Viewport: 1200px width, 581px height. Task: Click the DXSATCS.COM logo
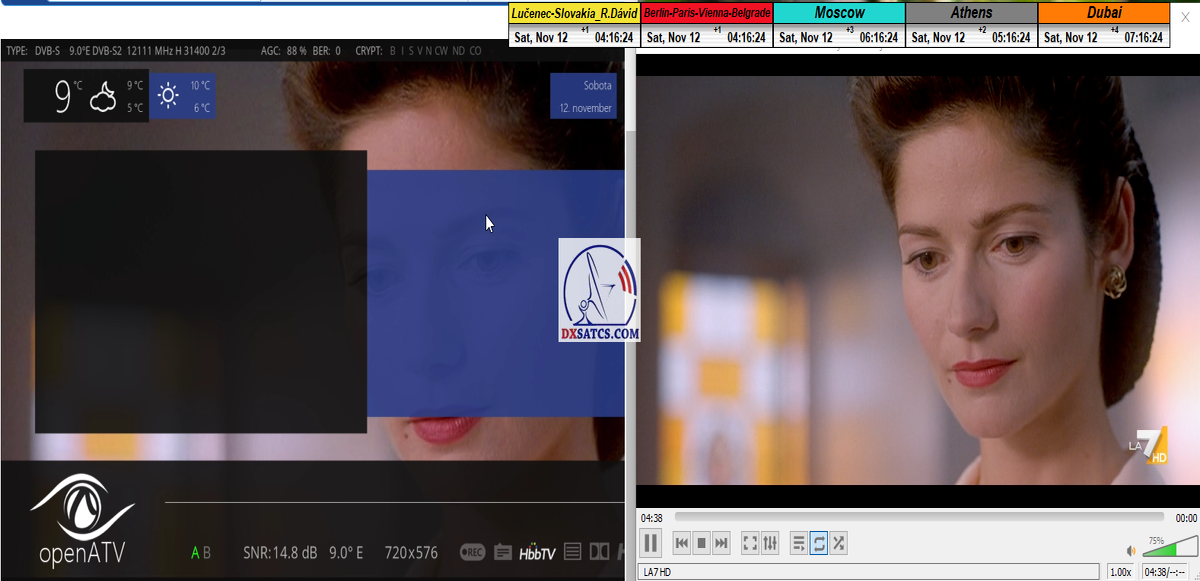click(x=600, y=290)
